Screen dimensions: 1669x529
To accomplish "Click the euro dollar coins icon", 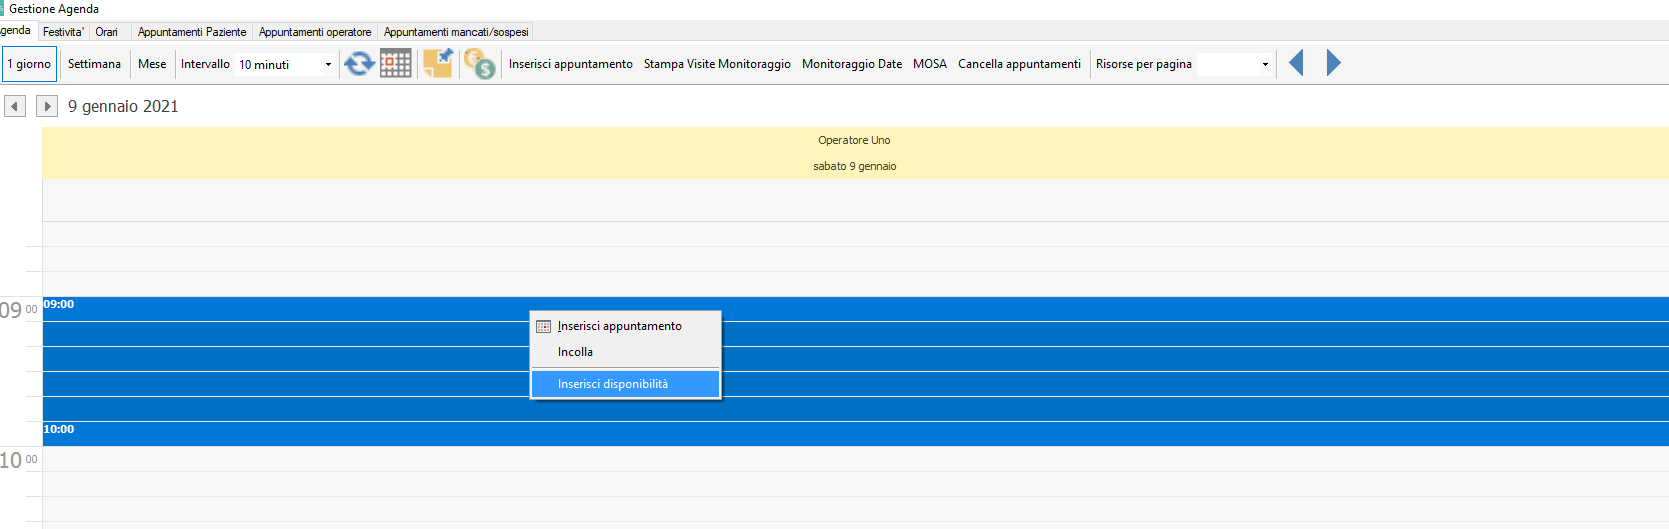I will coord(480,64).
